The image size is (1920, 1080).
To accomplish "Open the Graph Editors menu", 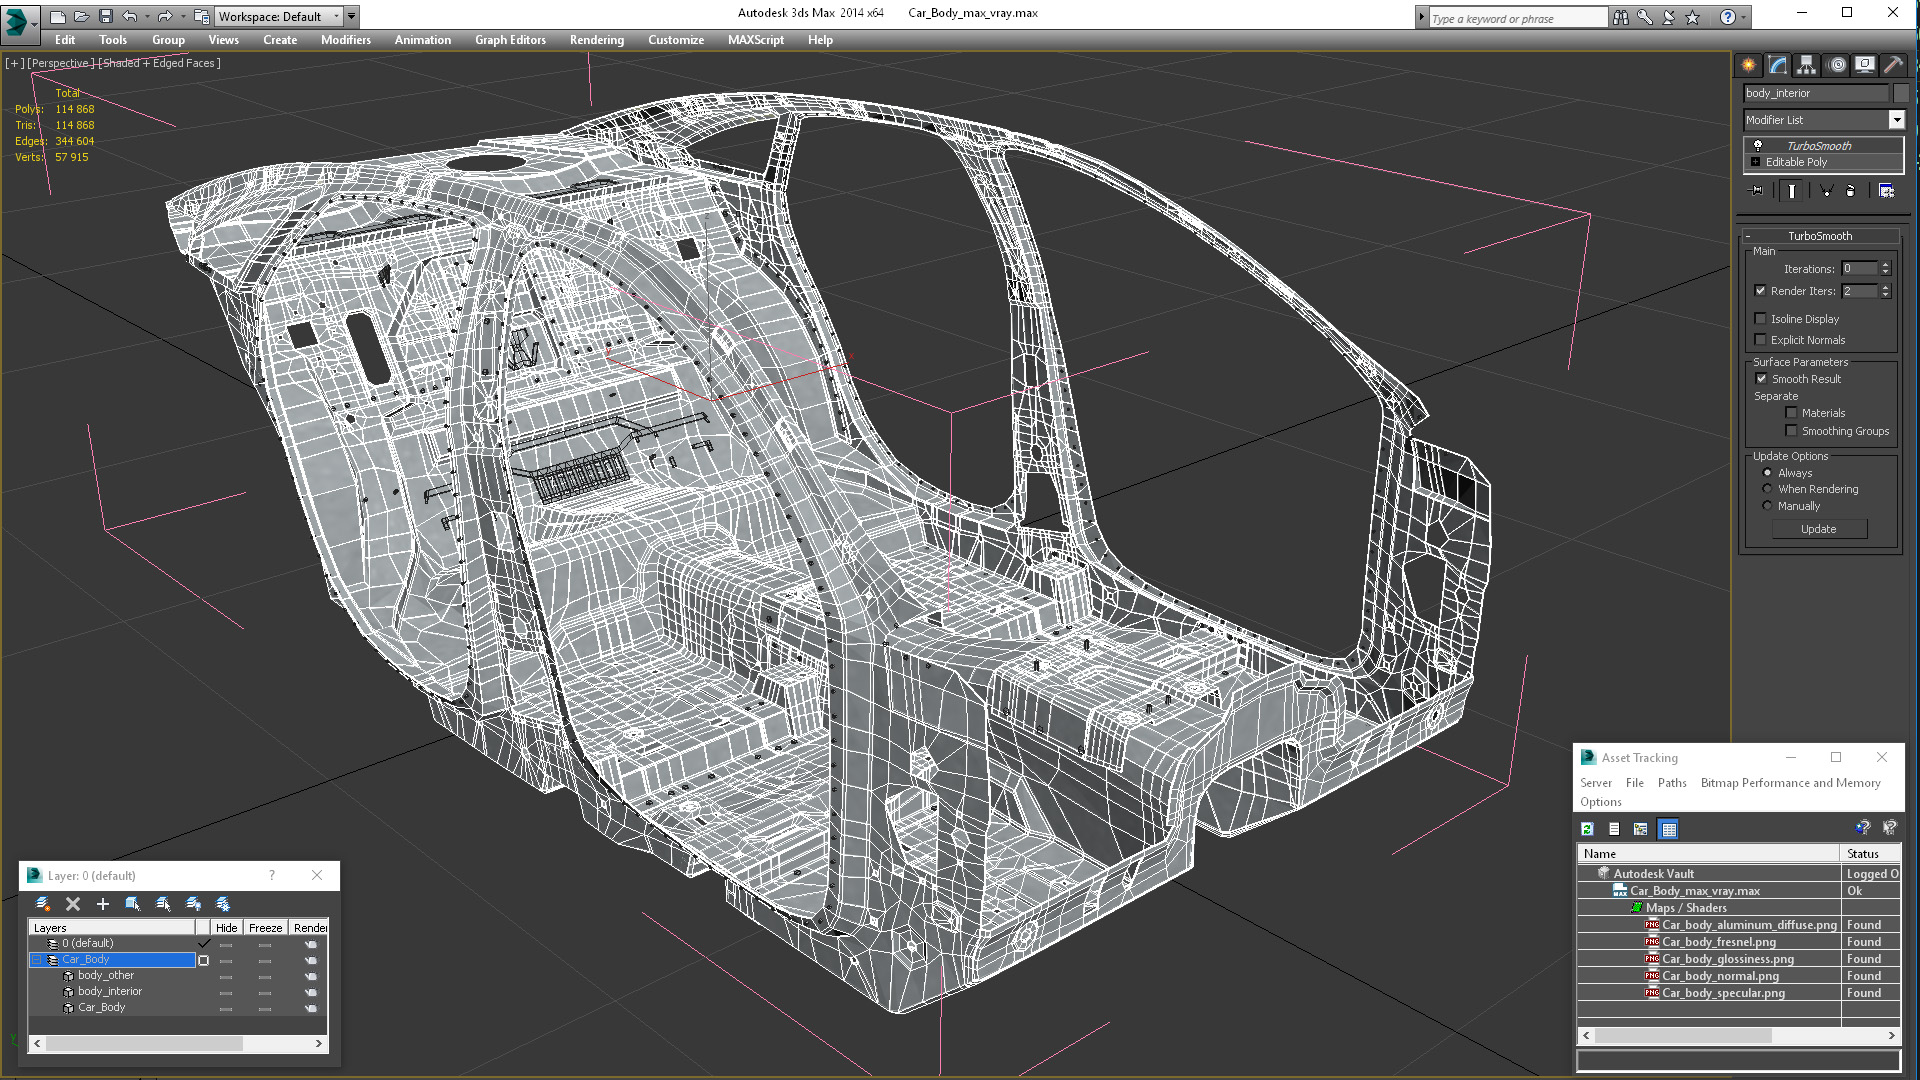I will coord(510,40).
